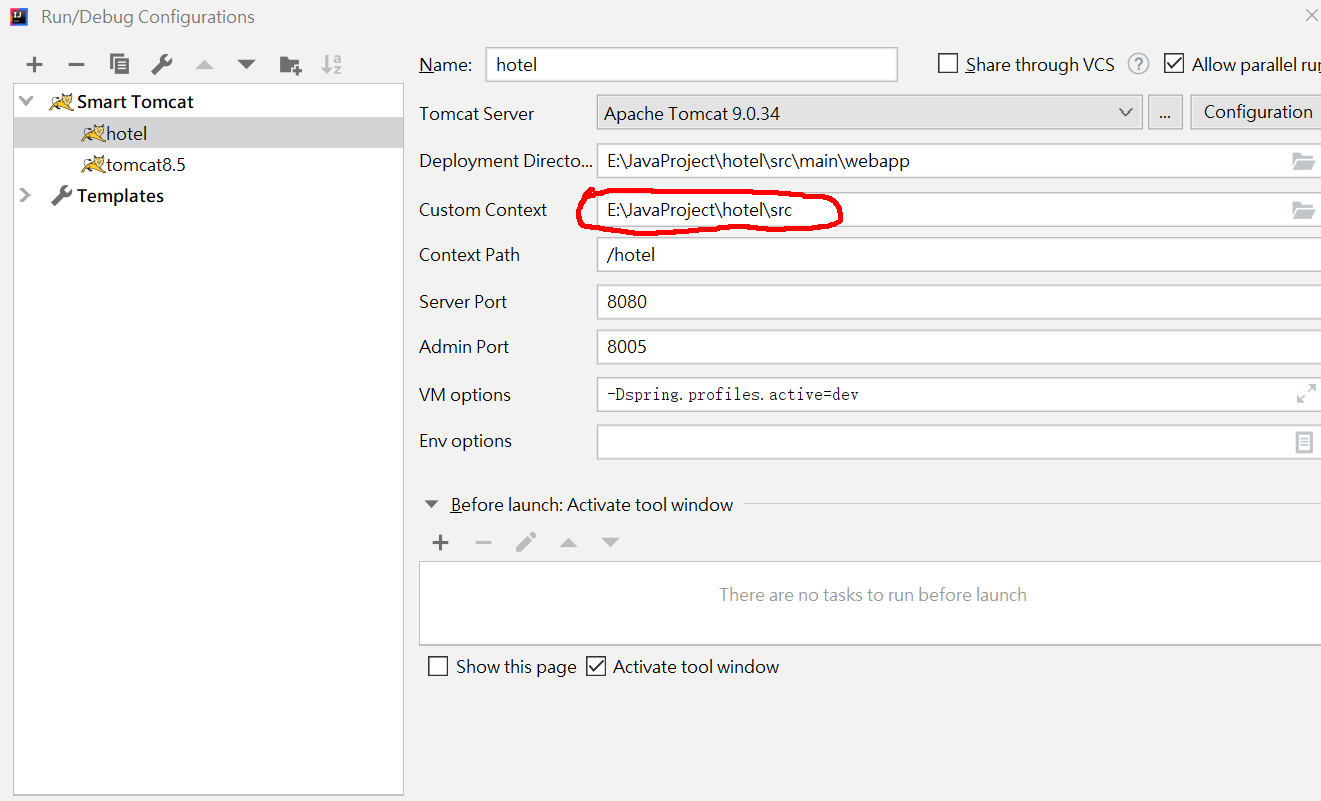
Task: Close the Run/Debug Configurations dialog
Action: point(1311,15)
